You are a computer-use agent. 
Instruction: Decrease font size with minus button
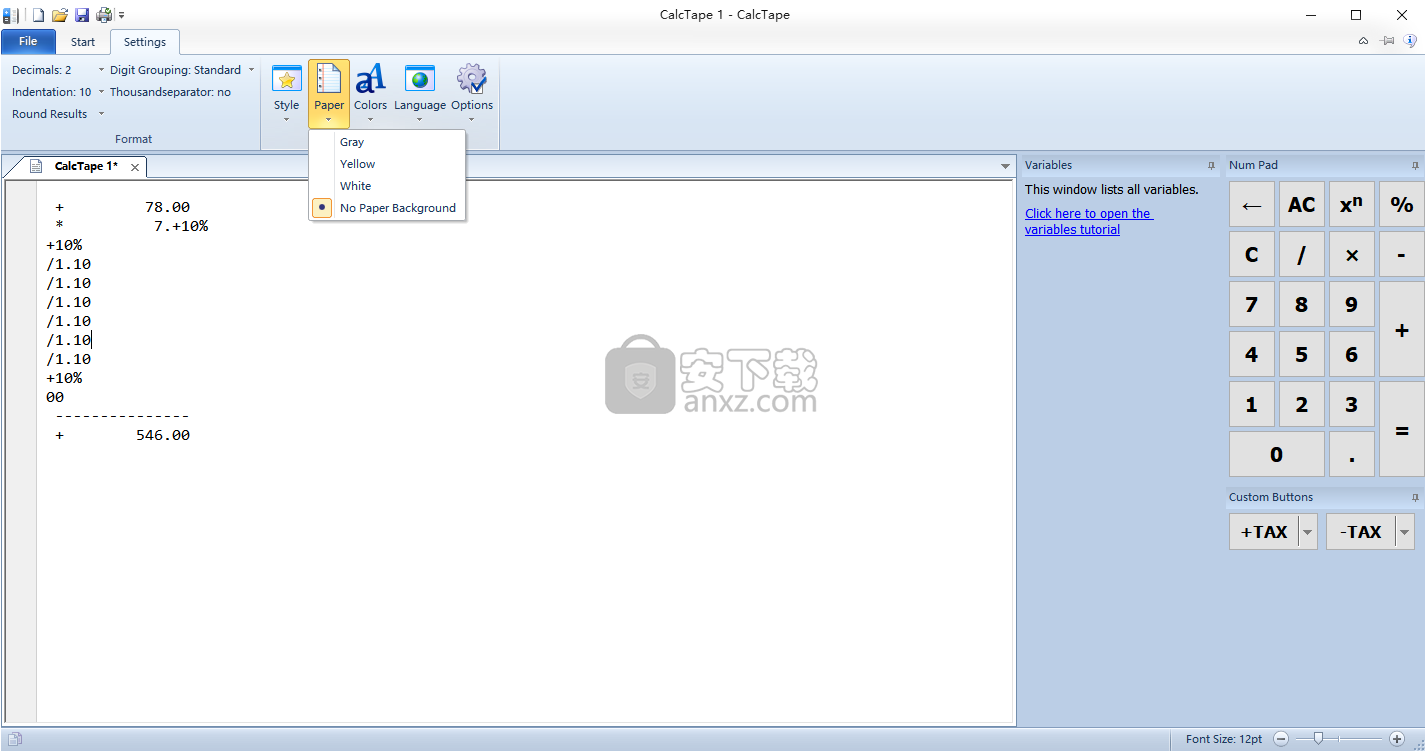(x=1281, y=739)
